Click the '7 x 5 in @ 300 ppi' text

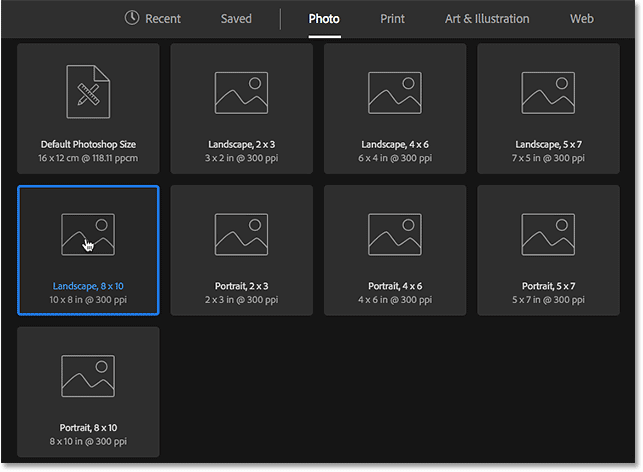pyautogui.click(x=548, y=158)
